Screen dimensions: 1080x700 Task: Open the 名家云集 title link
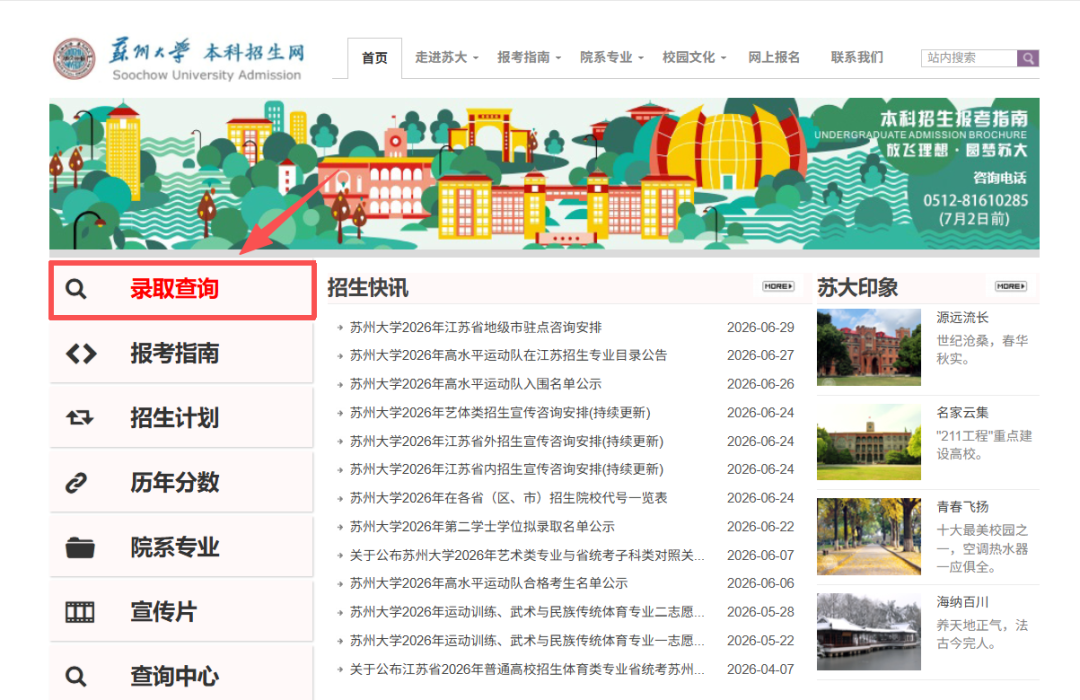(962, 413)
